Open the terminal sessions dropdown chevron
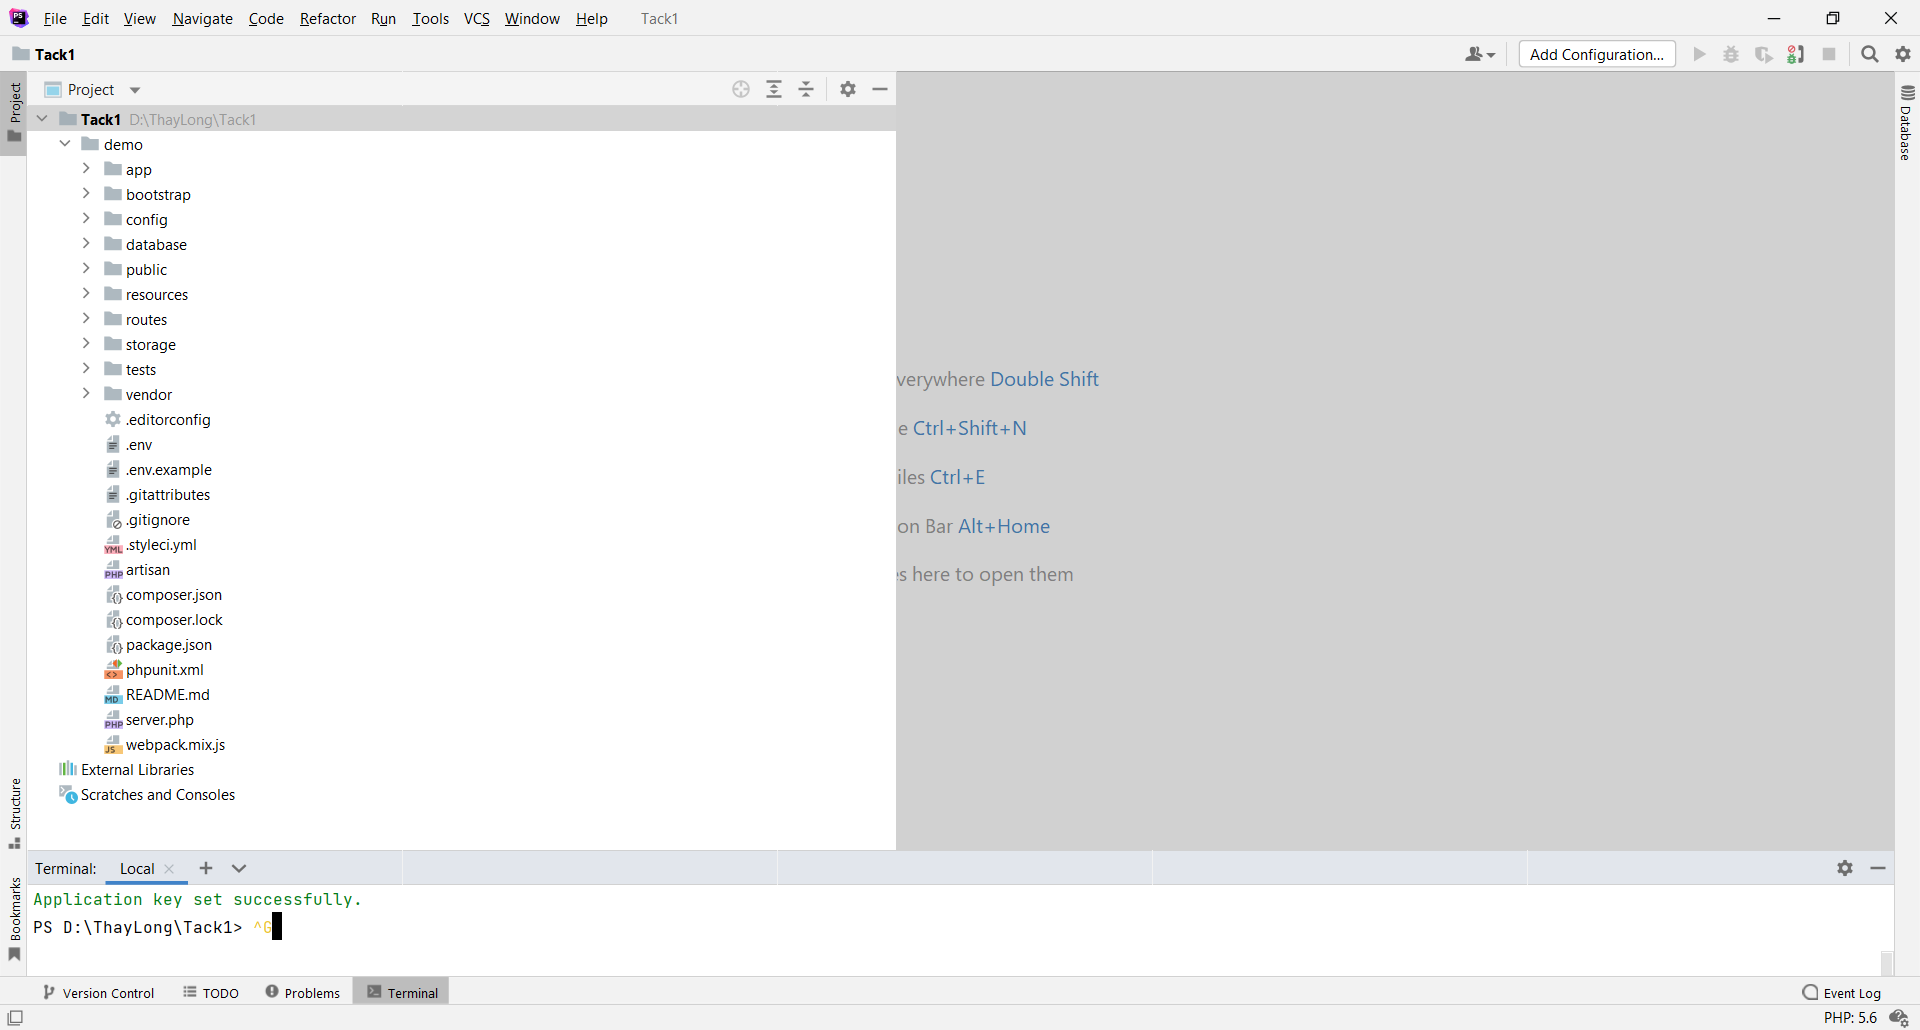The height and width of the screenshot is (1030, 1920). 239,868
